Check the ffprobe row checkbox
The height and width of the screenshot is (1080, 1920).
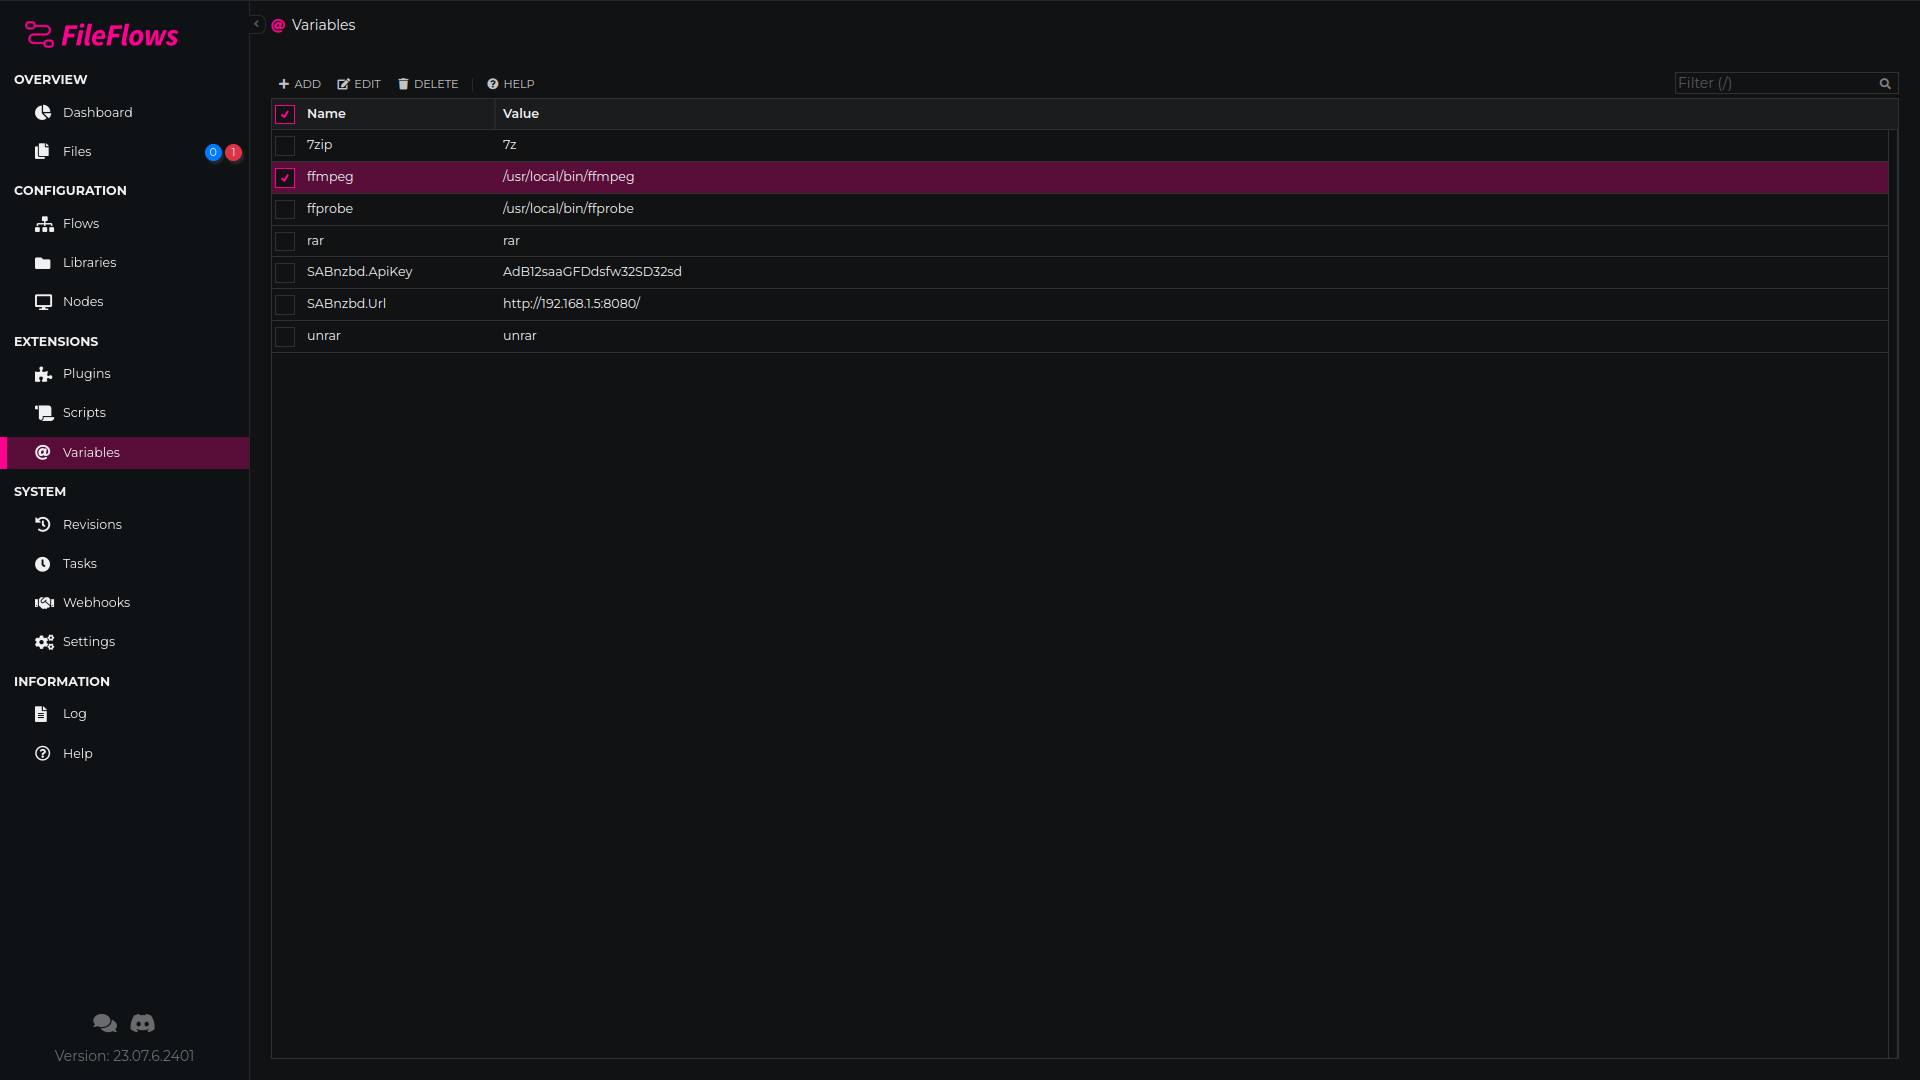point(285,210)
